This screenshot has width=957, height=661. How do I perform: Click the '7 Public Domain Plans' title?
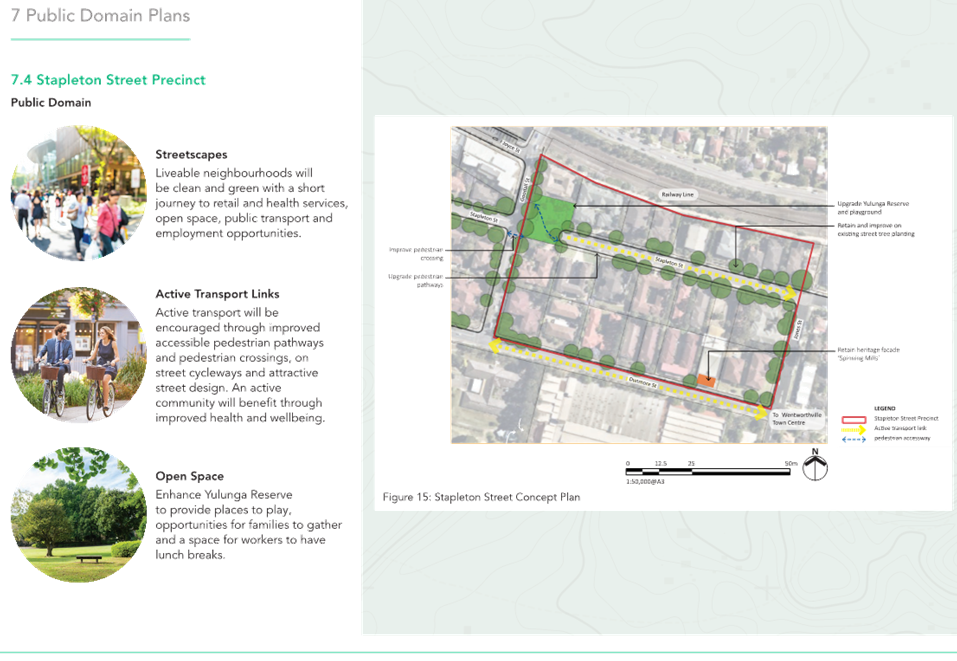(x=100, y=17)
